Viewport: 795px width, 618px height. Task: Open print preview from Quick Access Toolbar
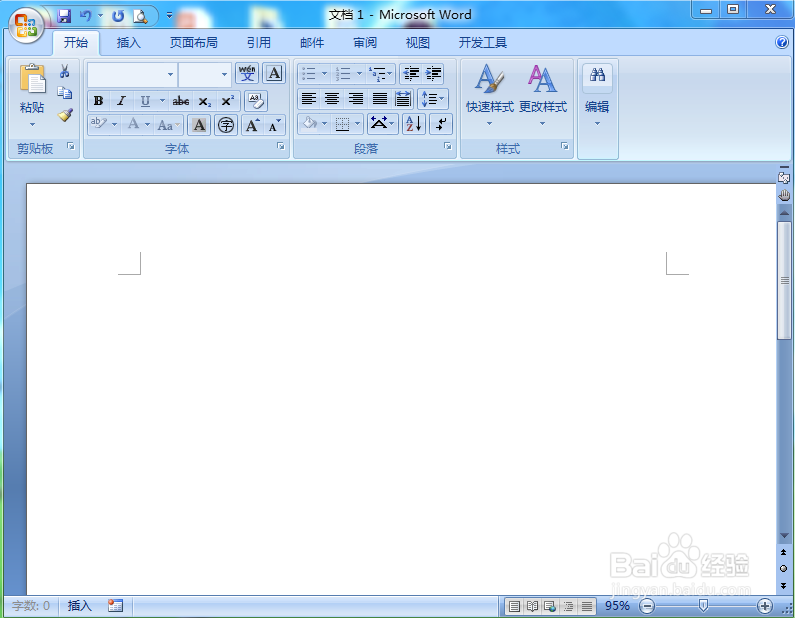point(140,16)
